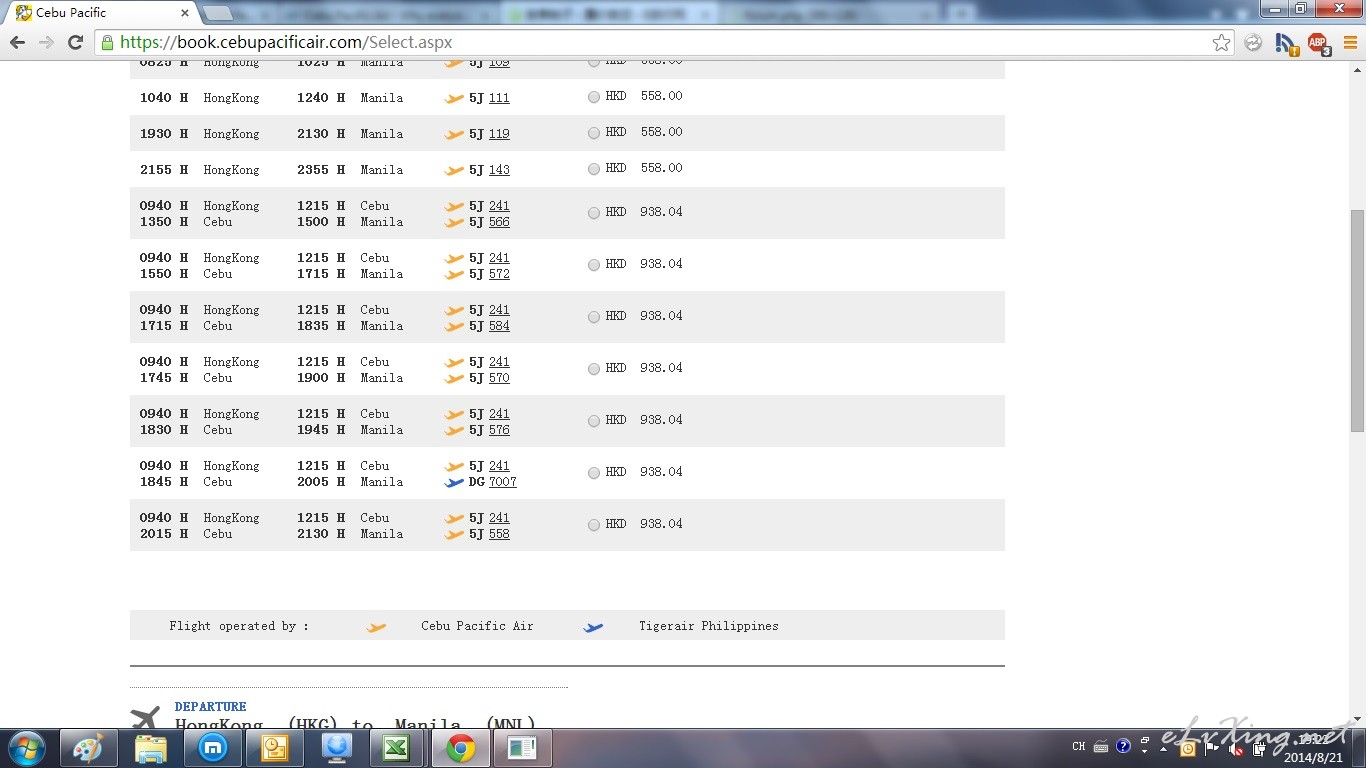Close the Cebu Pacific tab
This screenshot has width=1366, height=768.
pyautogui.click(x=185, y=13)
